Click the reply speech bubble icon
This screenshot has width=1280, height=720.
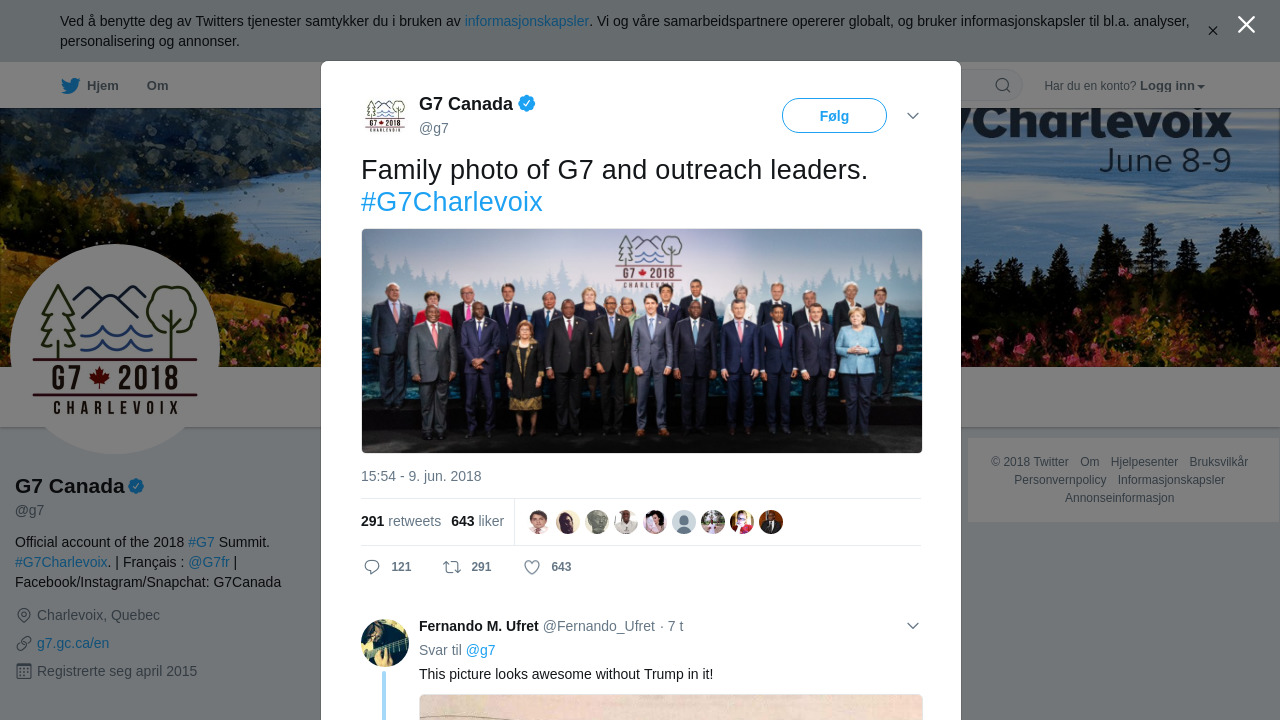point(372,567)
